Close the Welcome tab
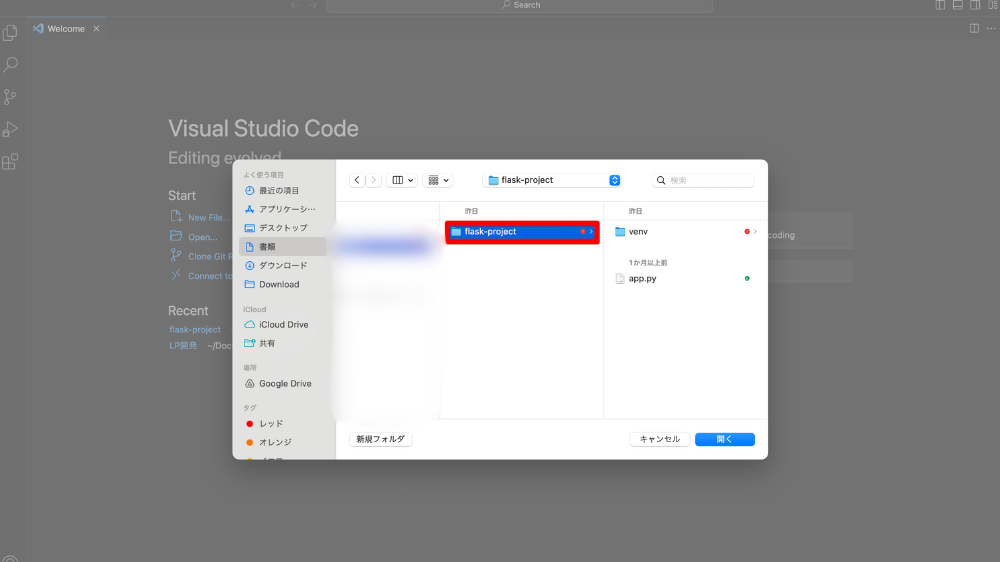This screenshot has width=1000, height=562. (x=96, y=29)
